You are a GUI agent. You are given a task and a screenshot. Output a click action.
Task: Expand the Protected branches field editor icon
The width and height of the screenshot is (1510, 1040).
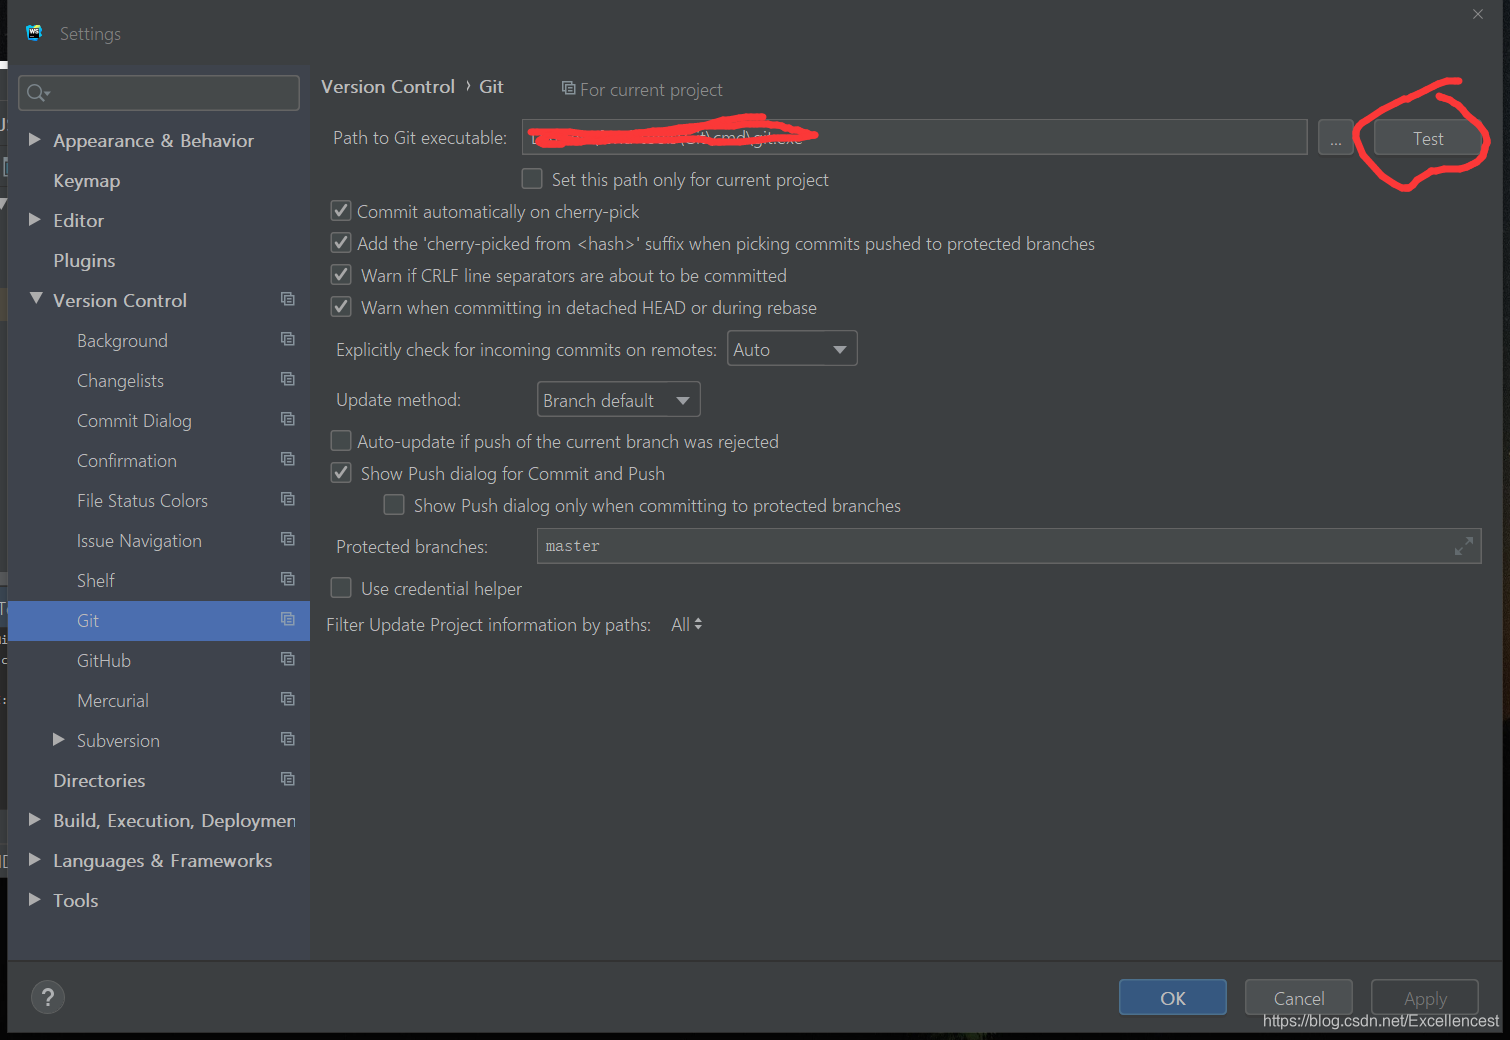pyautogui.click(x=1464, y=546)
